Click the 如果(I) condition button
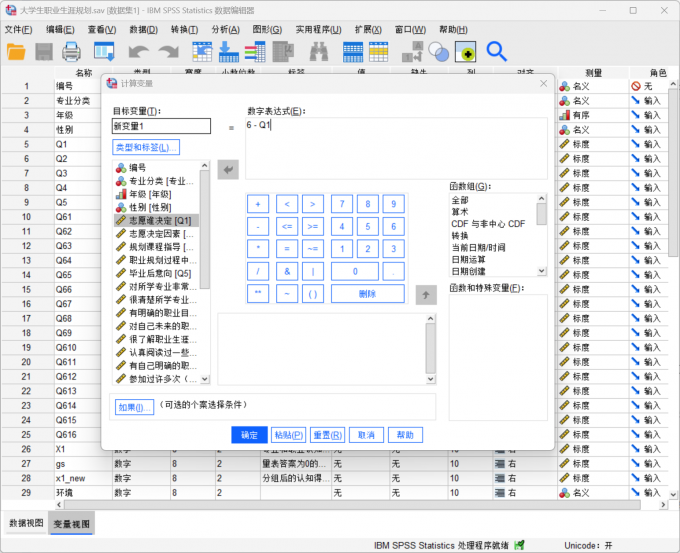This screenshot has width=680, height=553. point(134,407)
